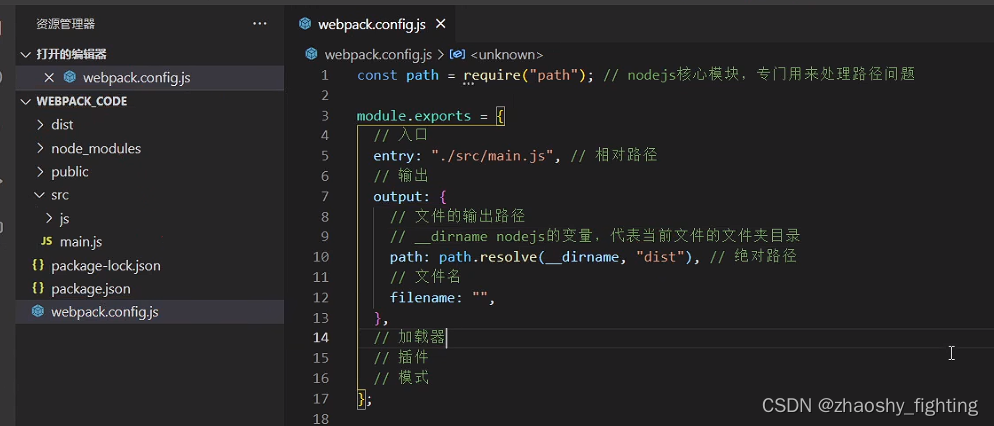Click the // 文件名 comment on line 11
The height and width of the screenshot is (426, 994).
[425, 277]
